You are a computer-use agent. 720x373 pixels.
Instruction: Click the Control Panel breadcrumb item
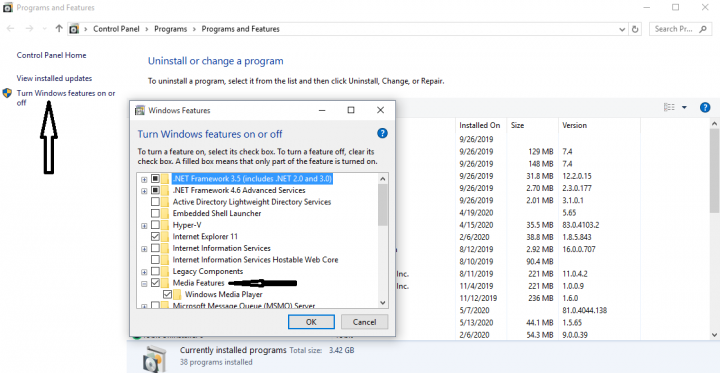pyautogui.click(x=116, y=29)
